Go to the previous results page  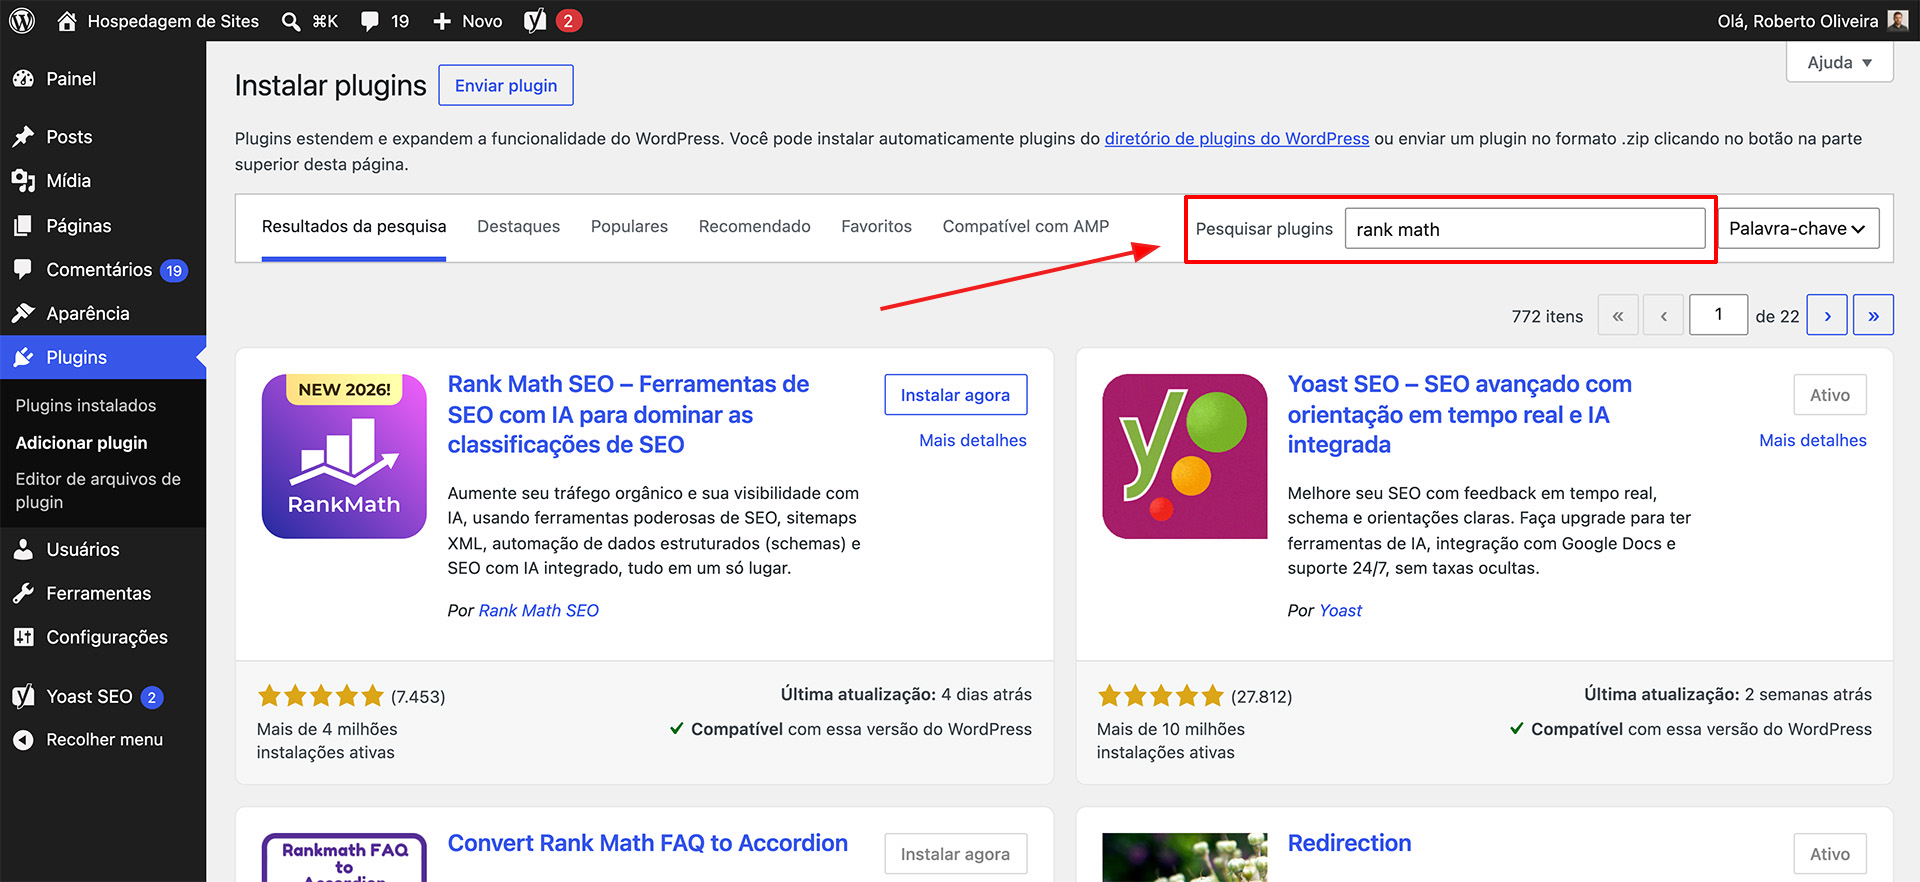pyautogui.click(x=1664, y=315)
